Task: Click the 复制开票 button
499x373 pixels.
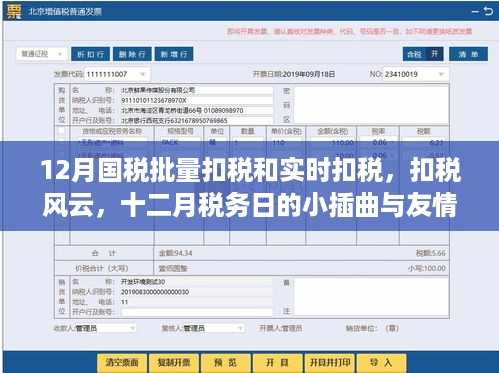Action: coord(174,363)
